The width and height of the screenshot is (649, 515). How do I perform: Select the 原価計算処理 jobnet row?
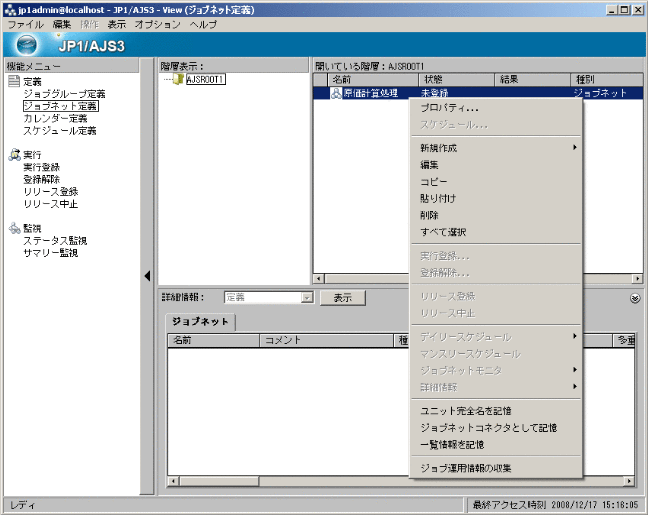click(x=478, y=93)
